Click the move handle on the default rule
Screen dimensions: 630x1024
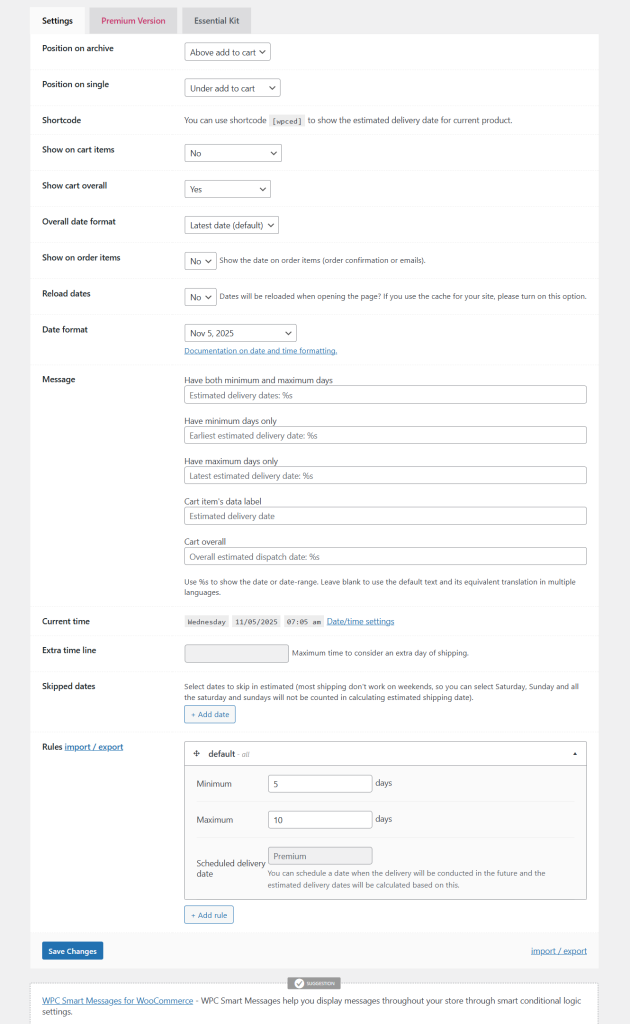tap(197, 752)
